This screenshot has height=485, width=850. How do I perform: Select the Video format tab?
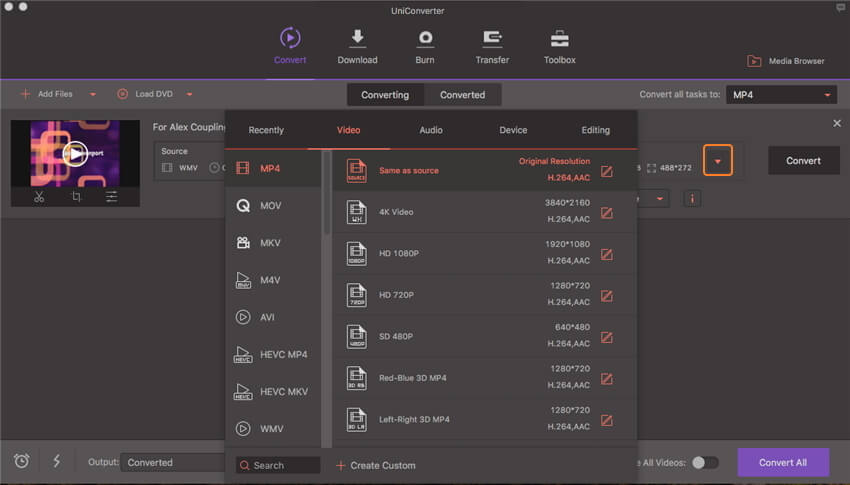[349, 130]
